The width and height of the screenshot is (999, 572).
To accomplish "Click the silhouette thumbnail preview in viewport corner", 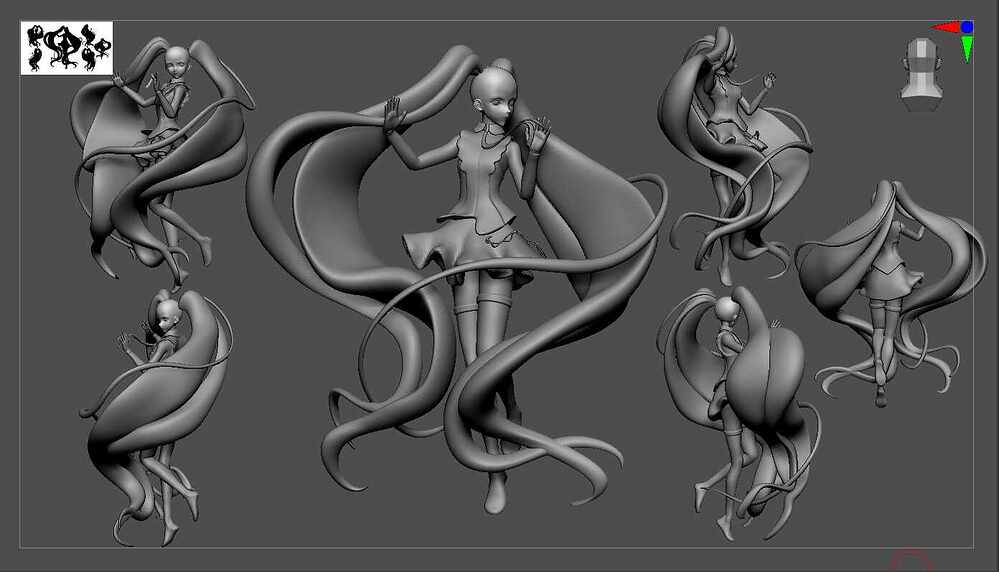I will point(67,48).
